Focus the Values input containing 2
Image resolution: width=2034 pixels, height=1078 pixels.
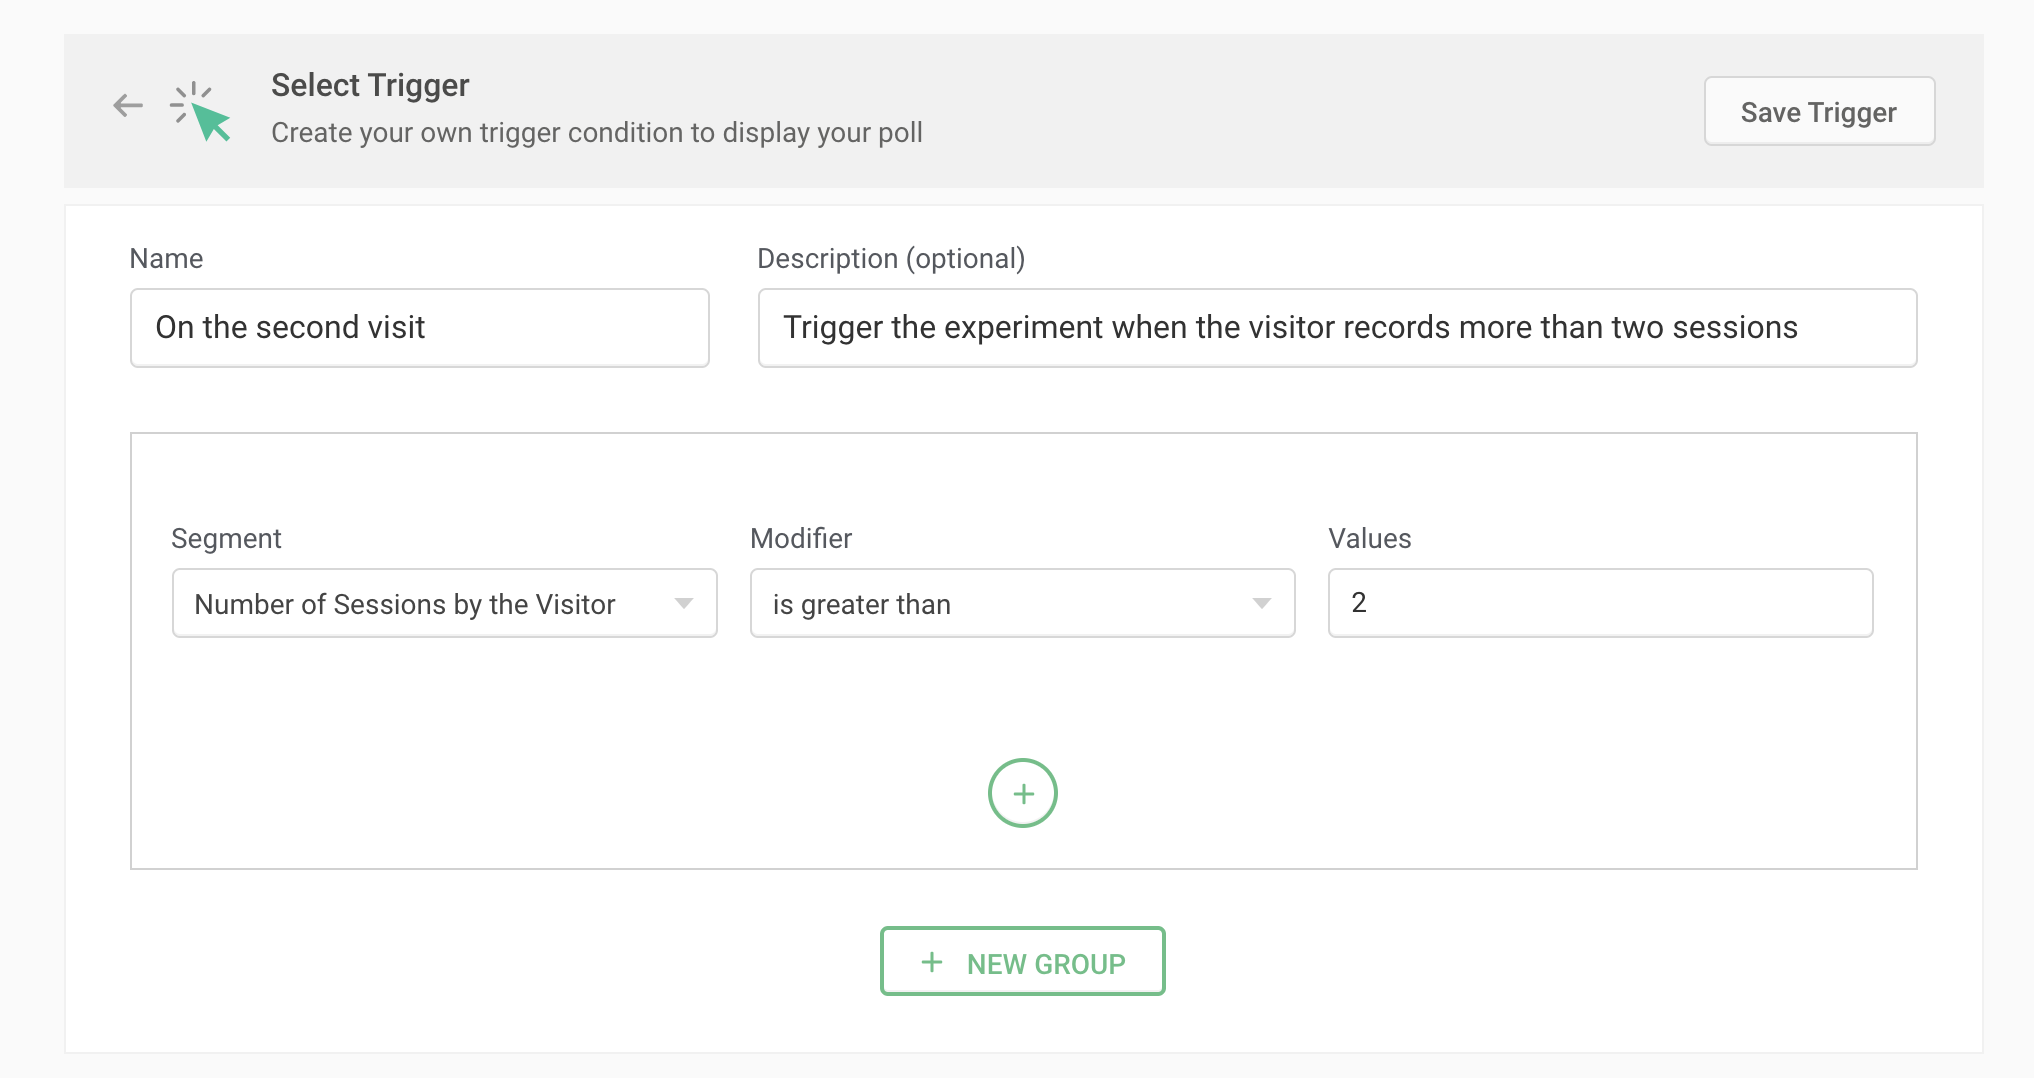point(1600,603)
